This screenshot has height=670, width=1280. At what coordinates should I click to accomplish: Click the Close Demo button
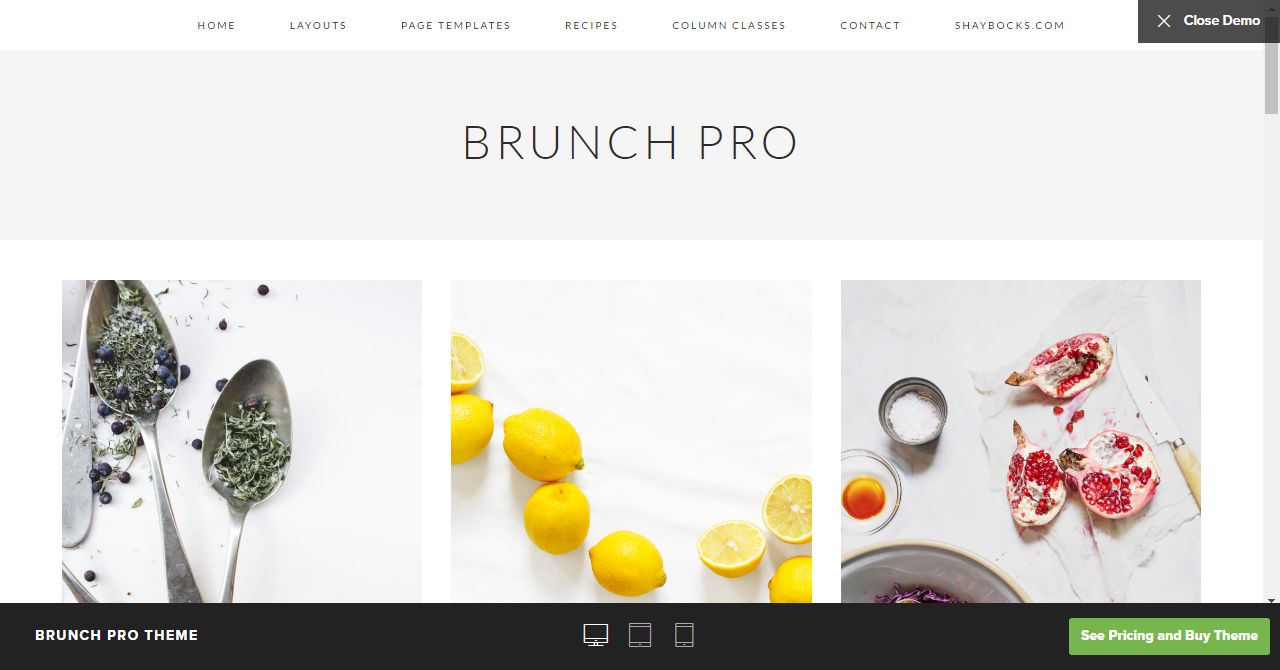coord(1209,21)
